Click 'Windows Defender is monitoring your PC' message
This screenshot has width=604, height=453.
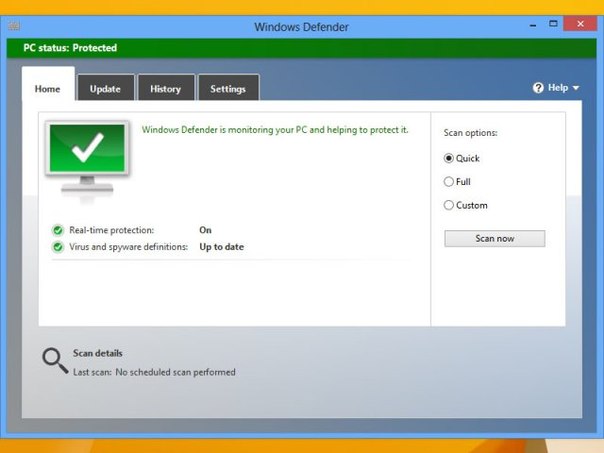tap(275, 130)
